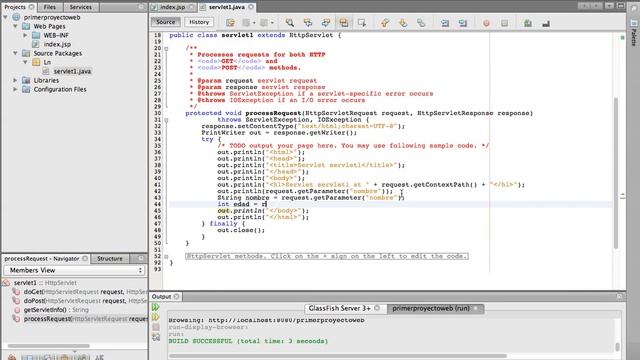Close the Output panel tab
The image size is (640, 360).
[176, 296]
